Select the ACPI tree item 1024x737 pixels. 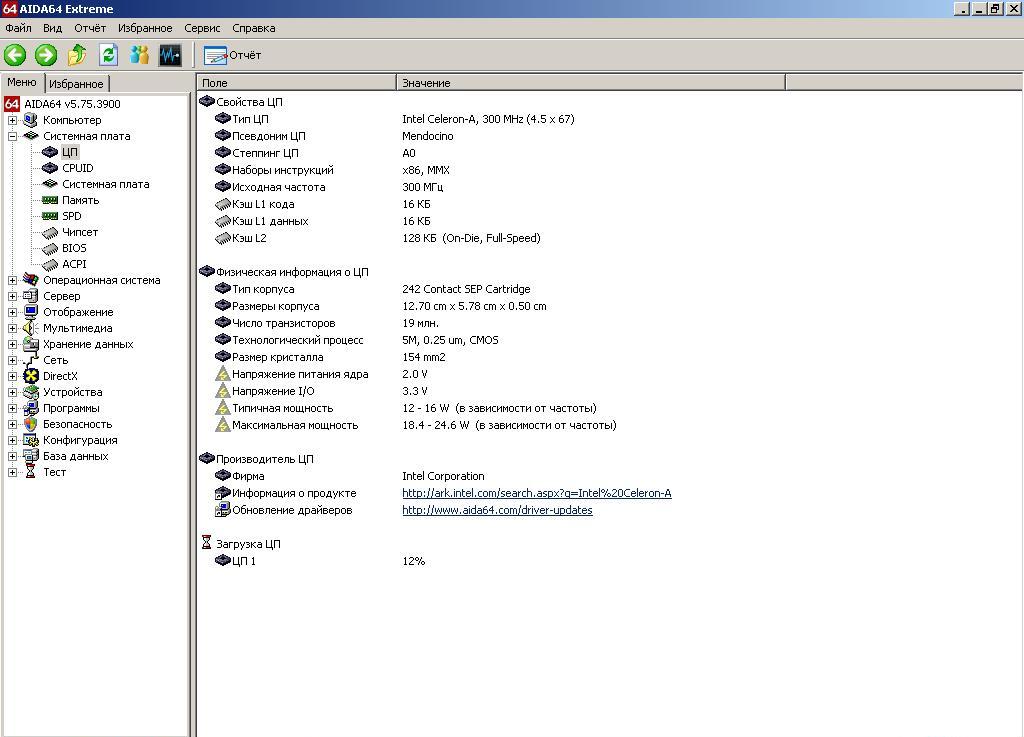[x=74, y=264]
